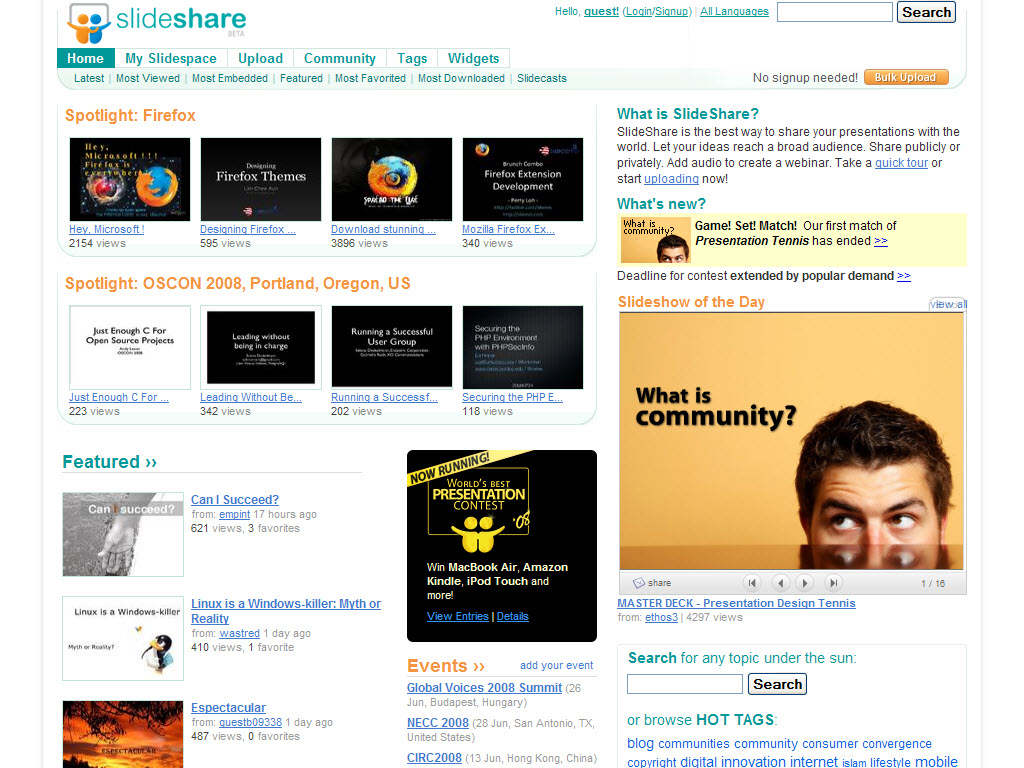Open Designing Firefox Themes thumbnail
The width and height of the screenshot is (1024, 768).
(x=261, y=179)
